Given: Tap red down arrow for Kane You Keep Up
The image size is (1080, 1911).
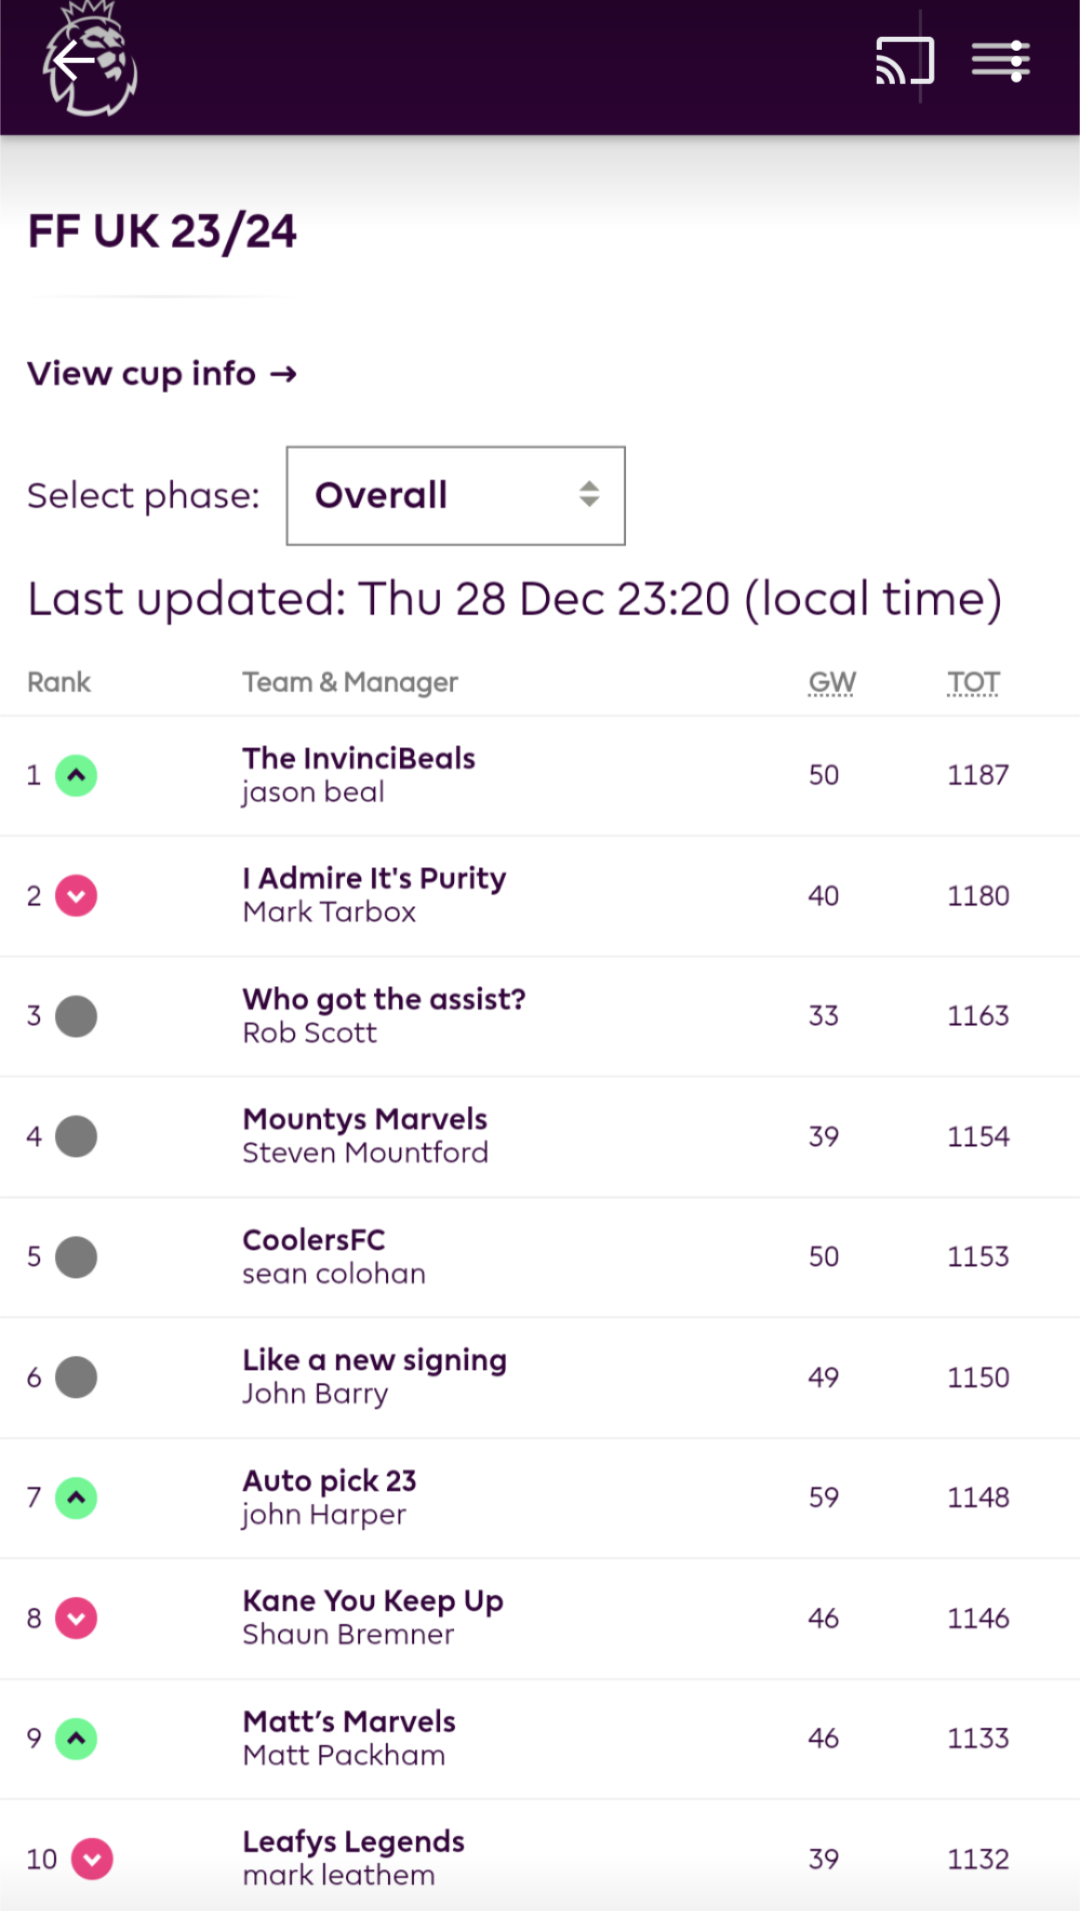Looking at the screenshot, I should click(76, 1618).
